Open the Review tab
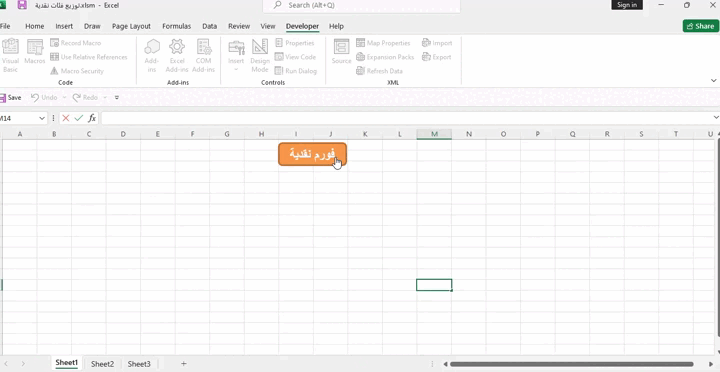 coord(239,26)
